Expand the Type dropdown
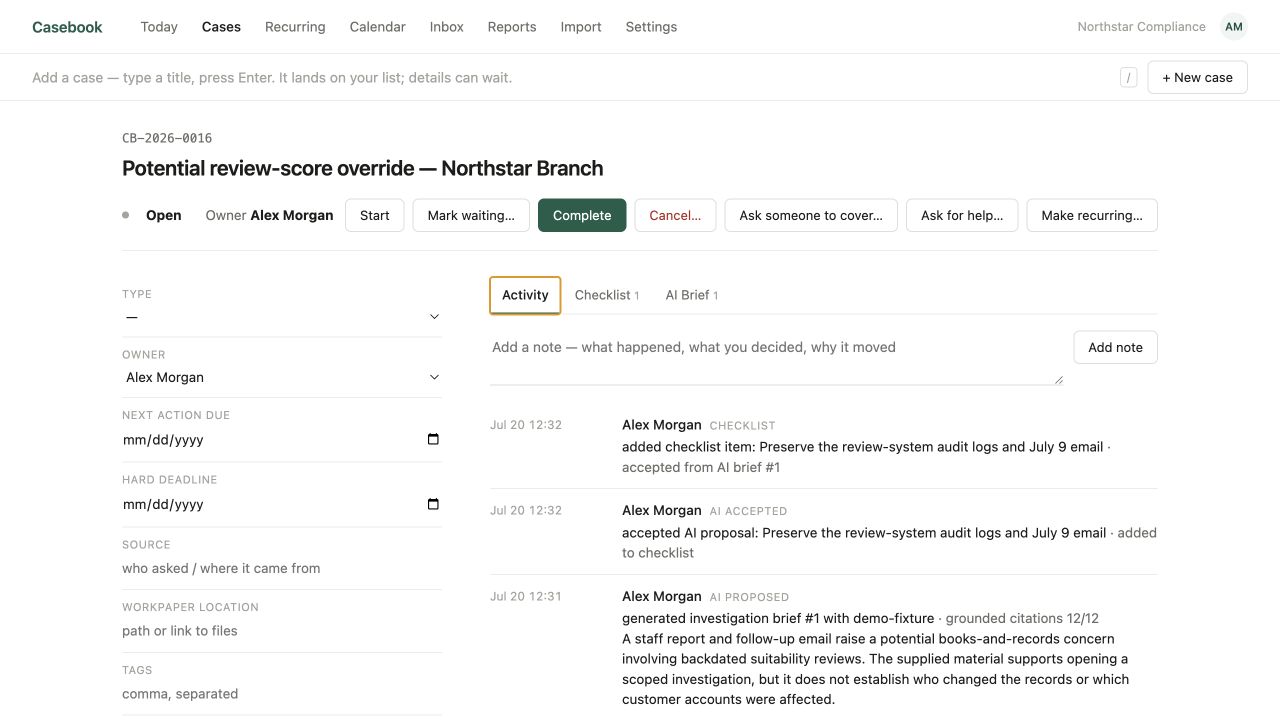The image size is (1280, 720). [x=282, y=317]
